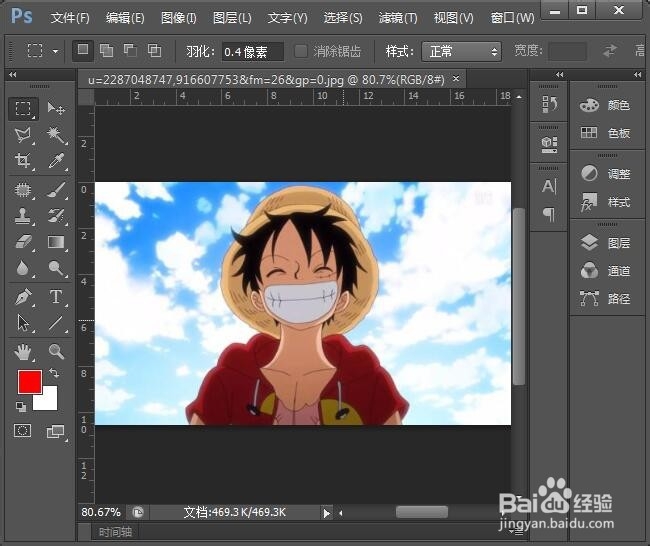The image size is (650, 546).
Task: Select the Brush tool
Action: coord(56,190)
